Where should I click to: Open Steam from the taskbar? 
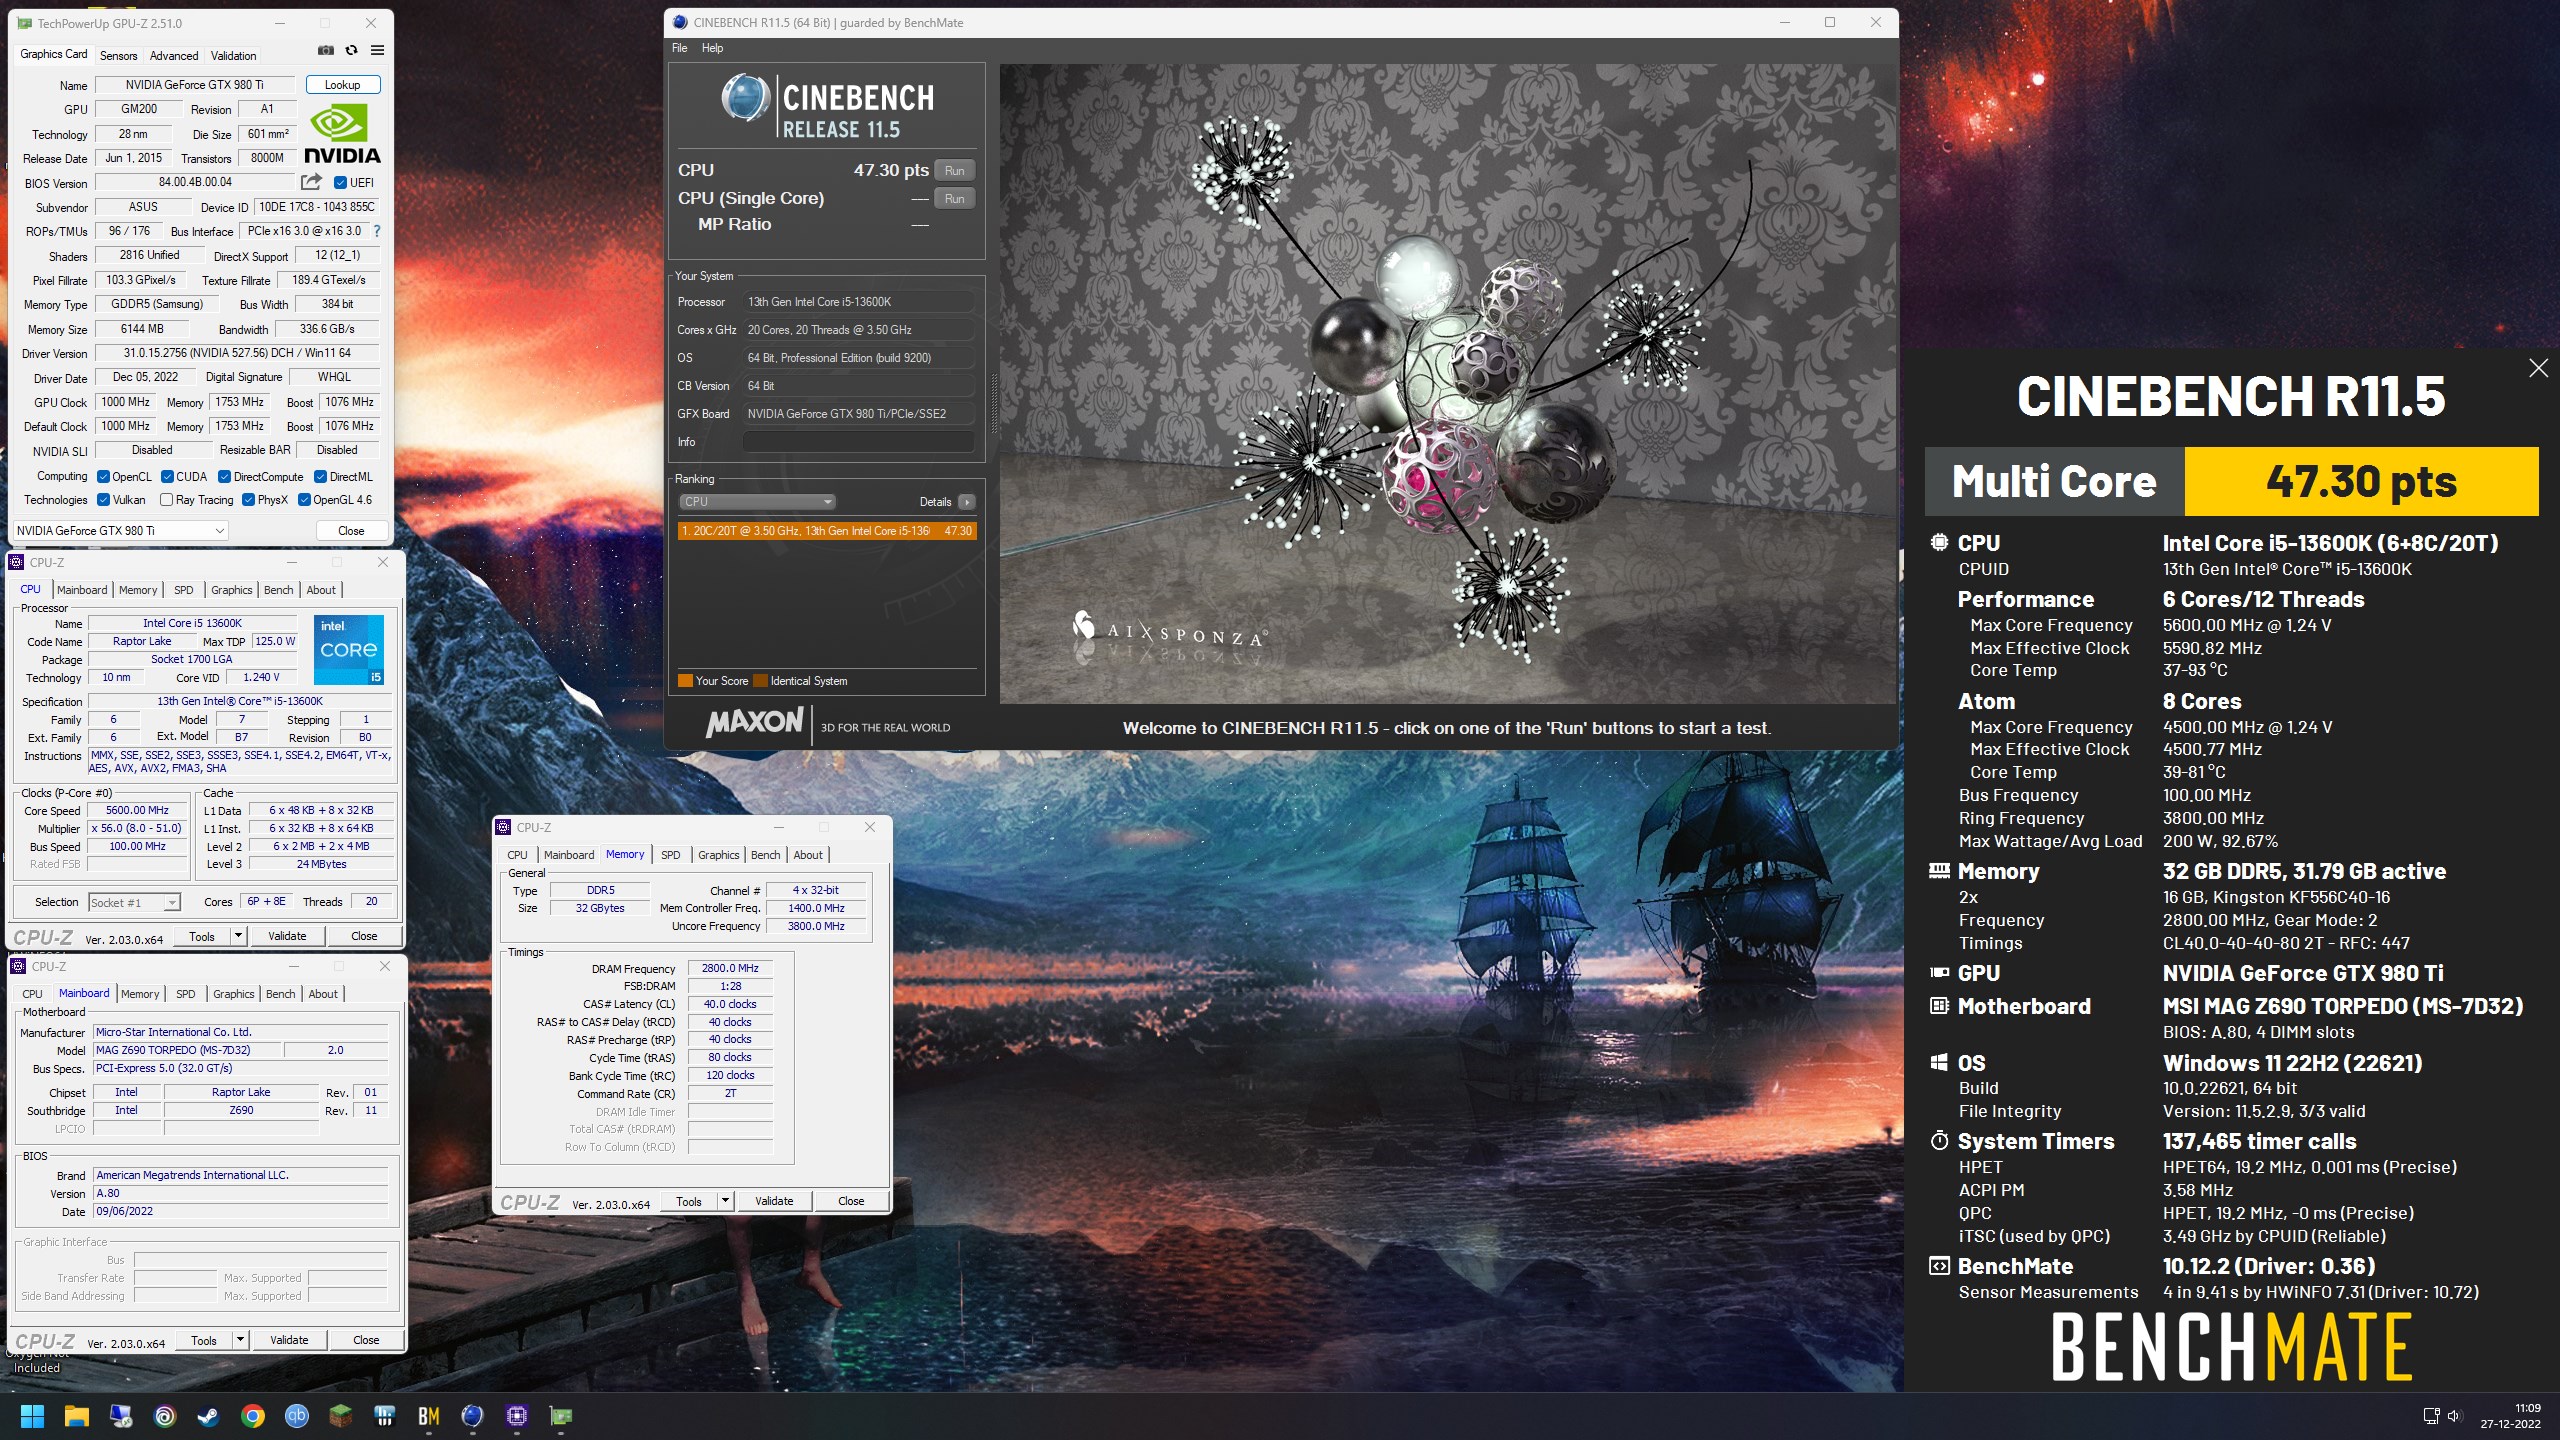tap(208, 1416)
